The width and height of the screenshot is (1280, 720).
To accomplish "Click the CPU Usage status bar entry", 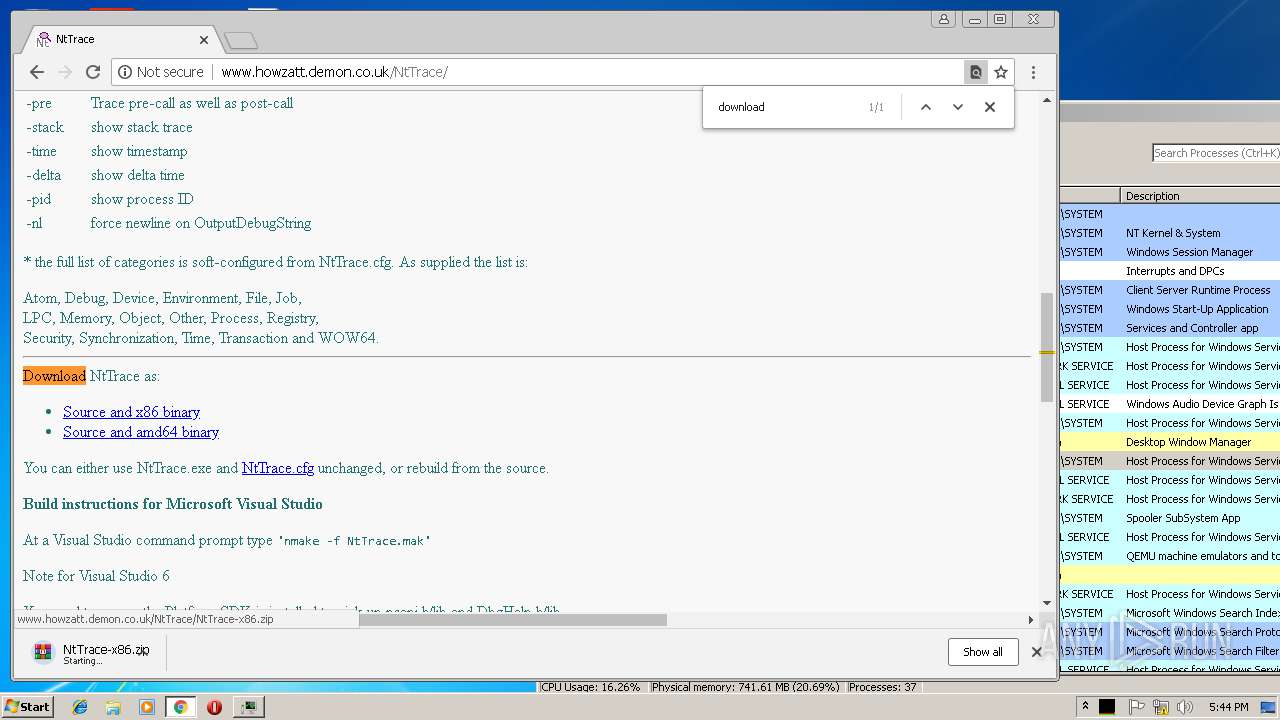I will click(x=592, y=687).
